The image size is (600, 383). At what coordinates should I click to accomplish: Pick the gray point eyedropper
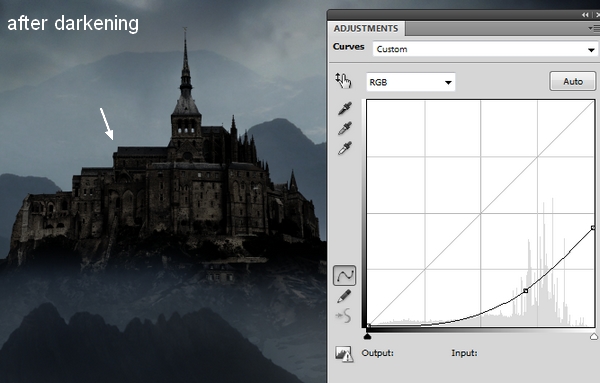(345, 128)
